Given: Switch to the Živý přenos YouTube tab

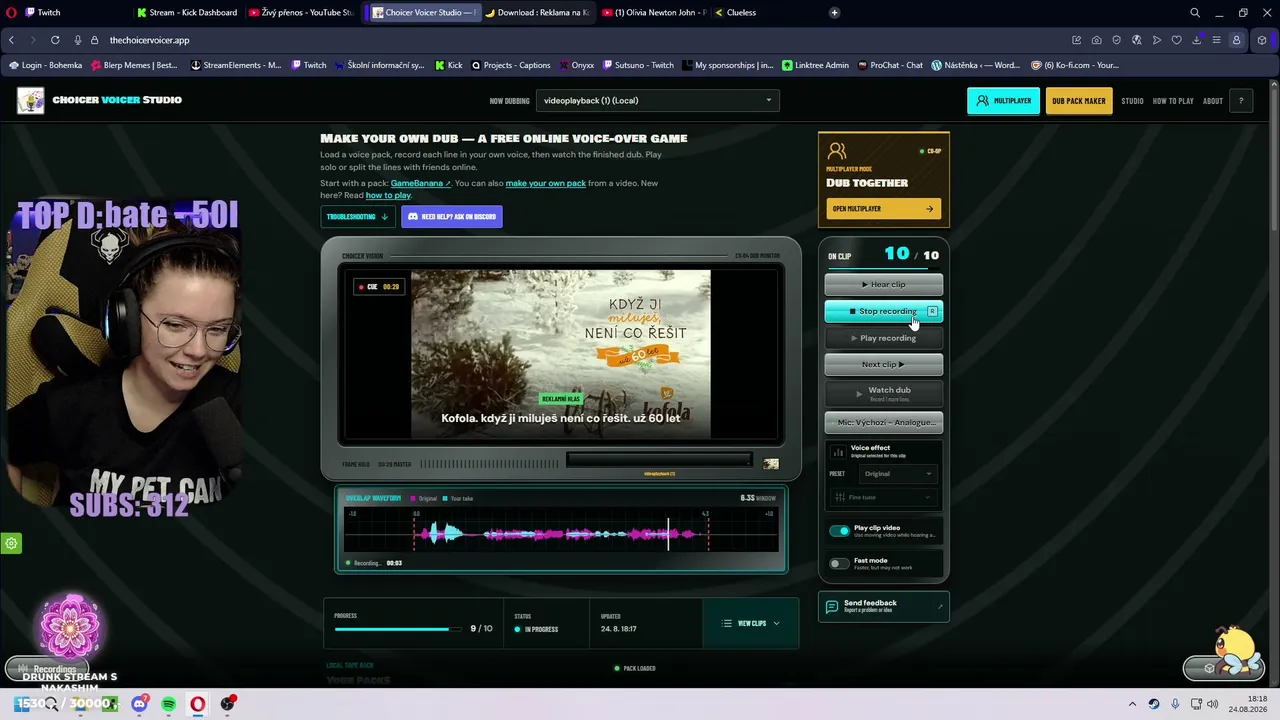Looking at the screenshot, I should pos(300,12).
